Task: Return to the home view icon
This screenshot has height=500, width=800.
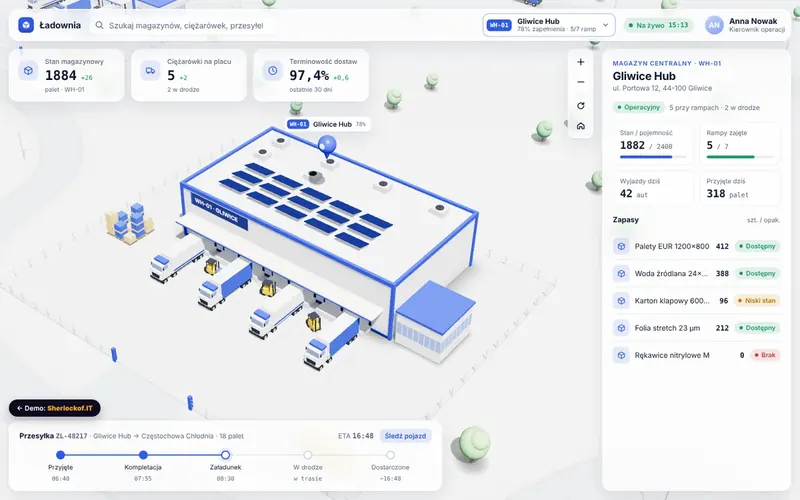Action: [581, 126]
